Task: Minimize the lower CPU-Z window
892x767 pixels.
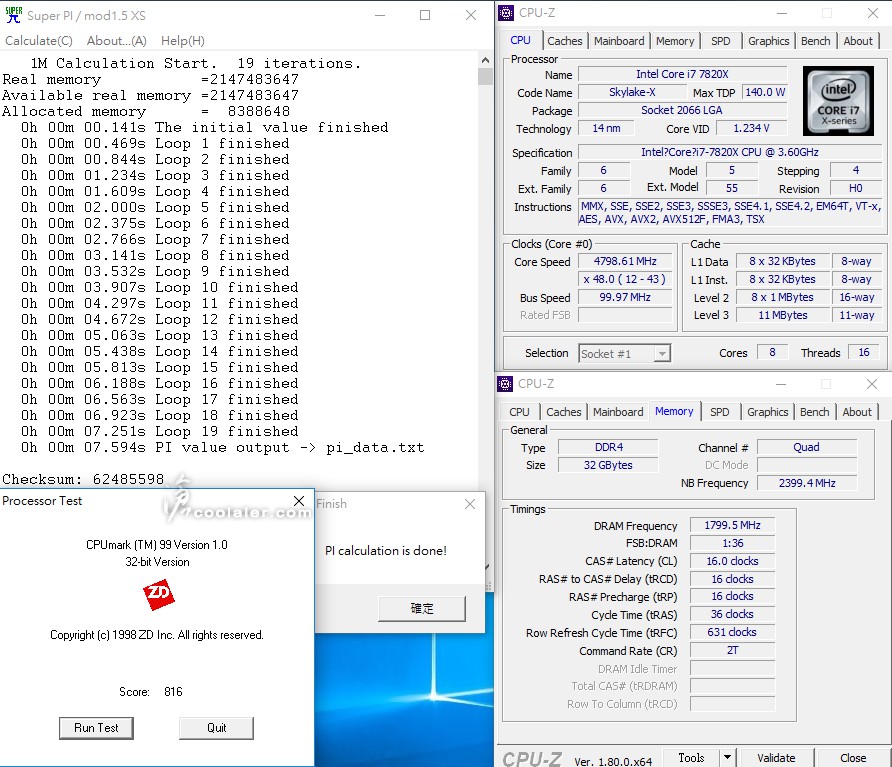Action: click(x=781, y=384)
